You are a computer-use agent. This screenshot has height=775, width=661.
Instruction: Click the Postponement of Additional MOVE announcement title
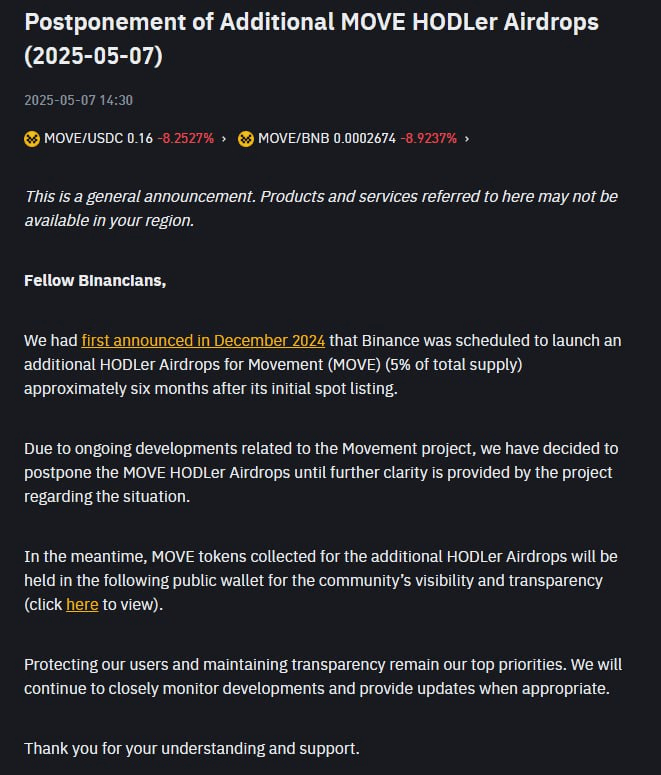[x=311, y=39]
